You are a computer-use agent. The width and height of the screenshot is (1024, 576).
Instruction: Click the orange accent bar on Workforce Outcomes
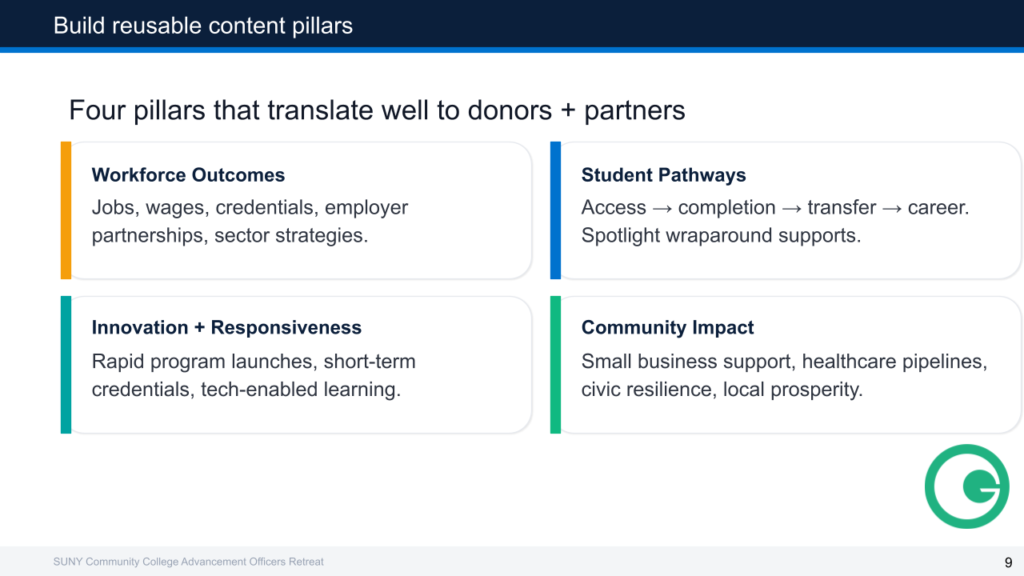(x=66, y=210)
